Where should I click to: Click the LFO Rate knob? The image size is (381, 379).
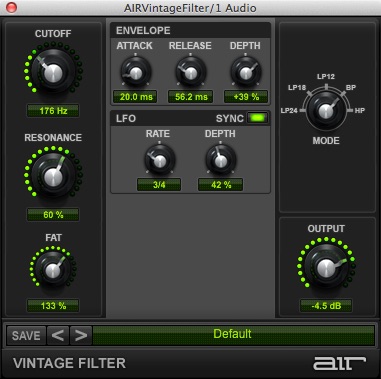pyautogui.click(x=160, y=160)
